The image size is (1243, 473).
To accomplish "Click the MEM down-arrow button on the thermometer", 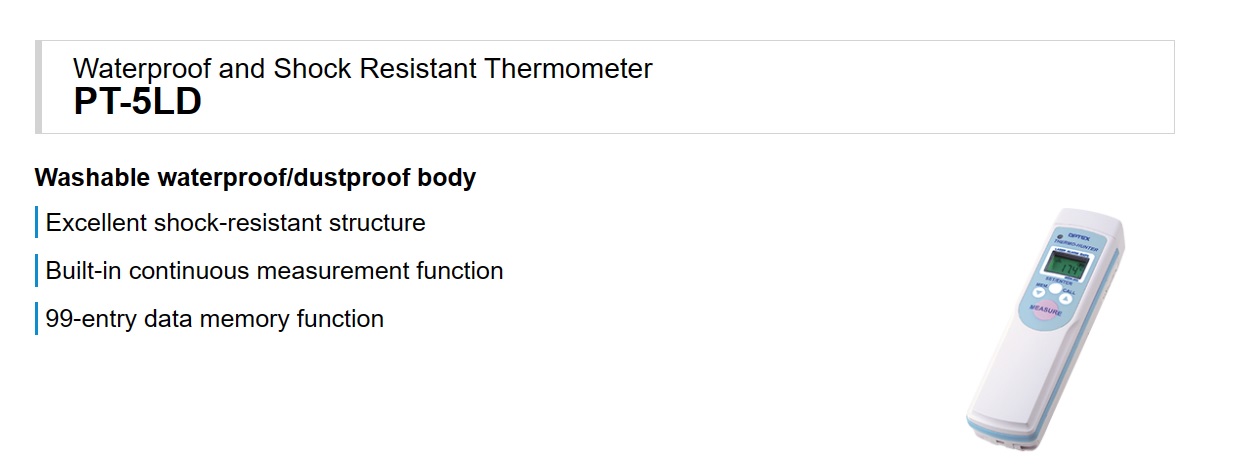I will [x=1038, y=292].
